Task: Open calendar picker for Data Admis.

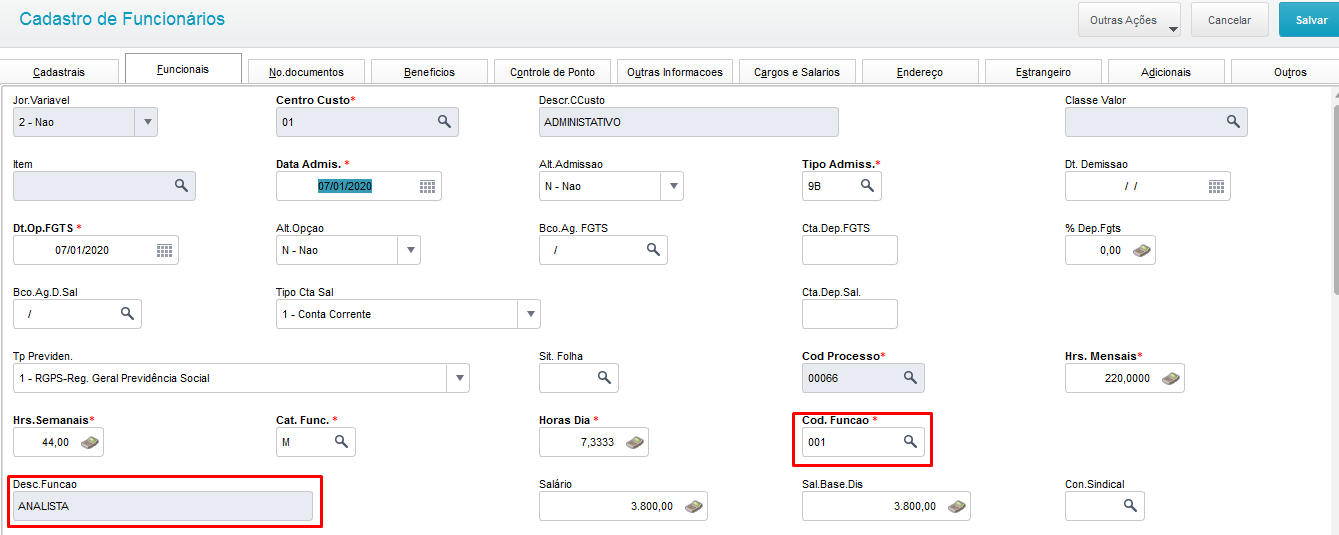Action: tap(427, 186)
